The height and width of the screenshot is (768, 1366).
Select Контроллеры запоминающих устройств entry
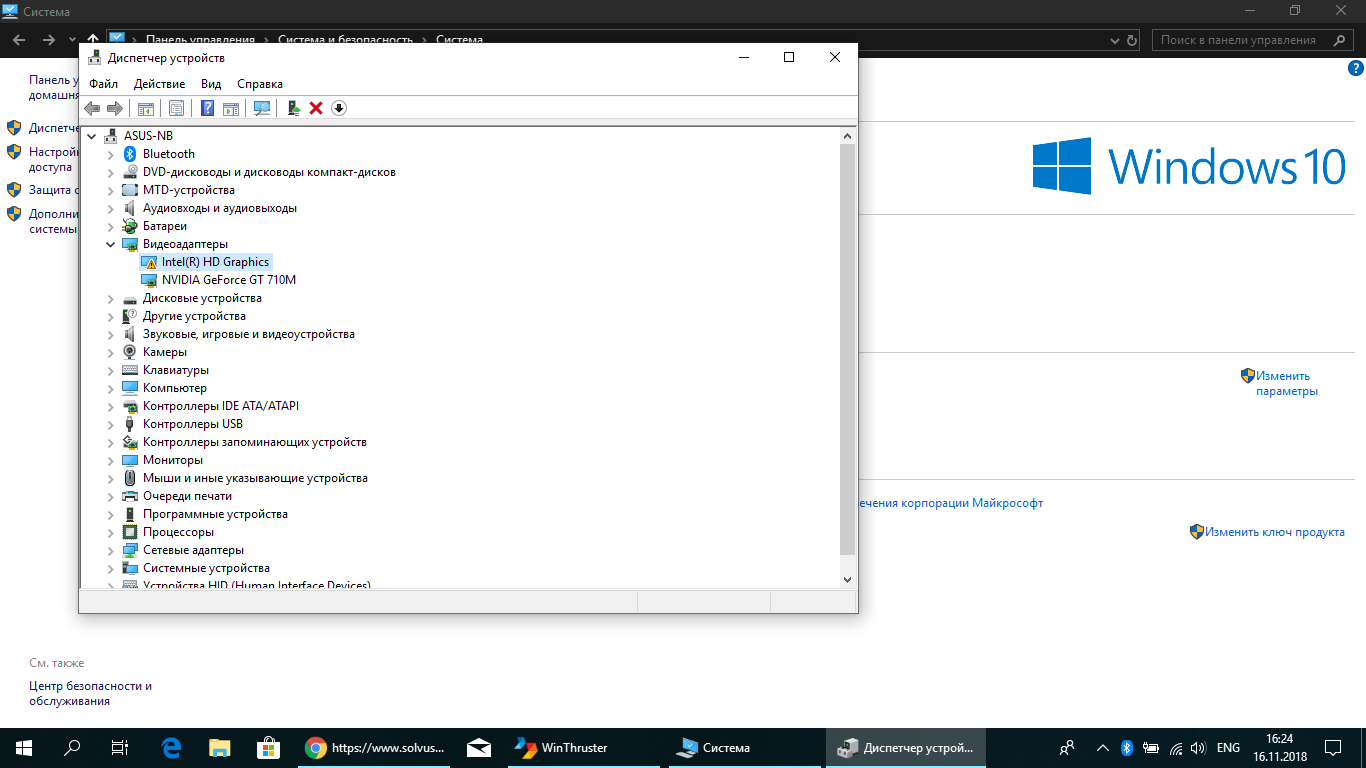[x=255, y=442]
